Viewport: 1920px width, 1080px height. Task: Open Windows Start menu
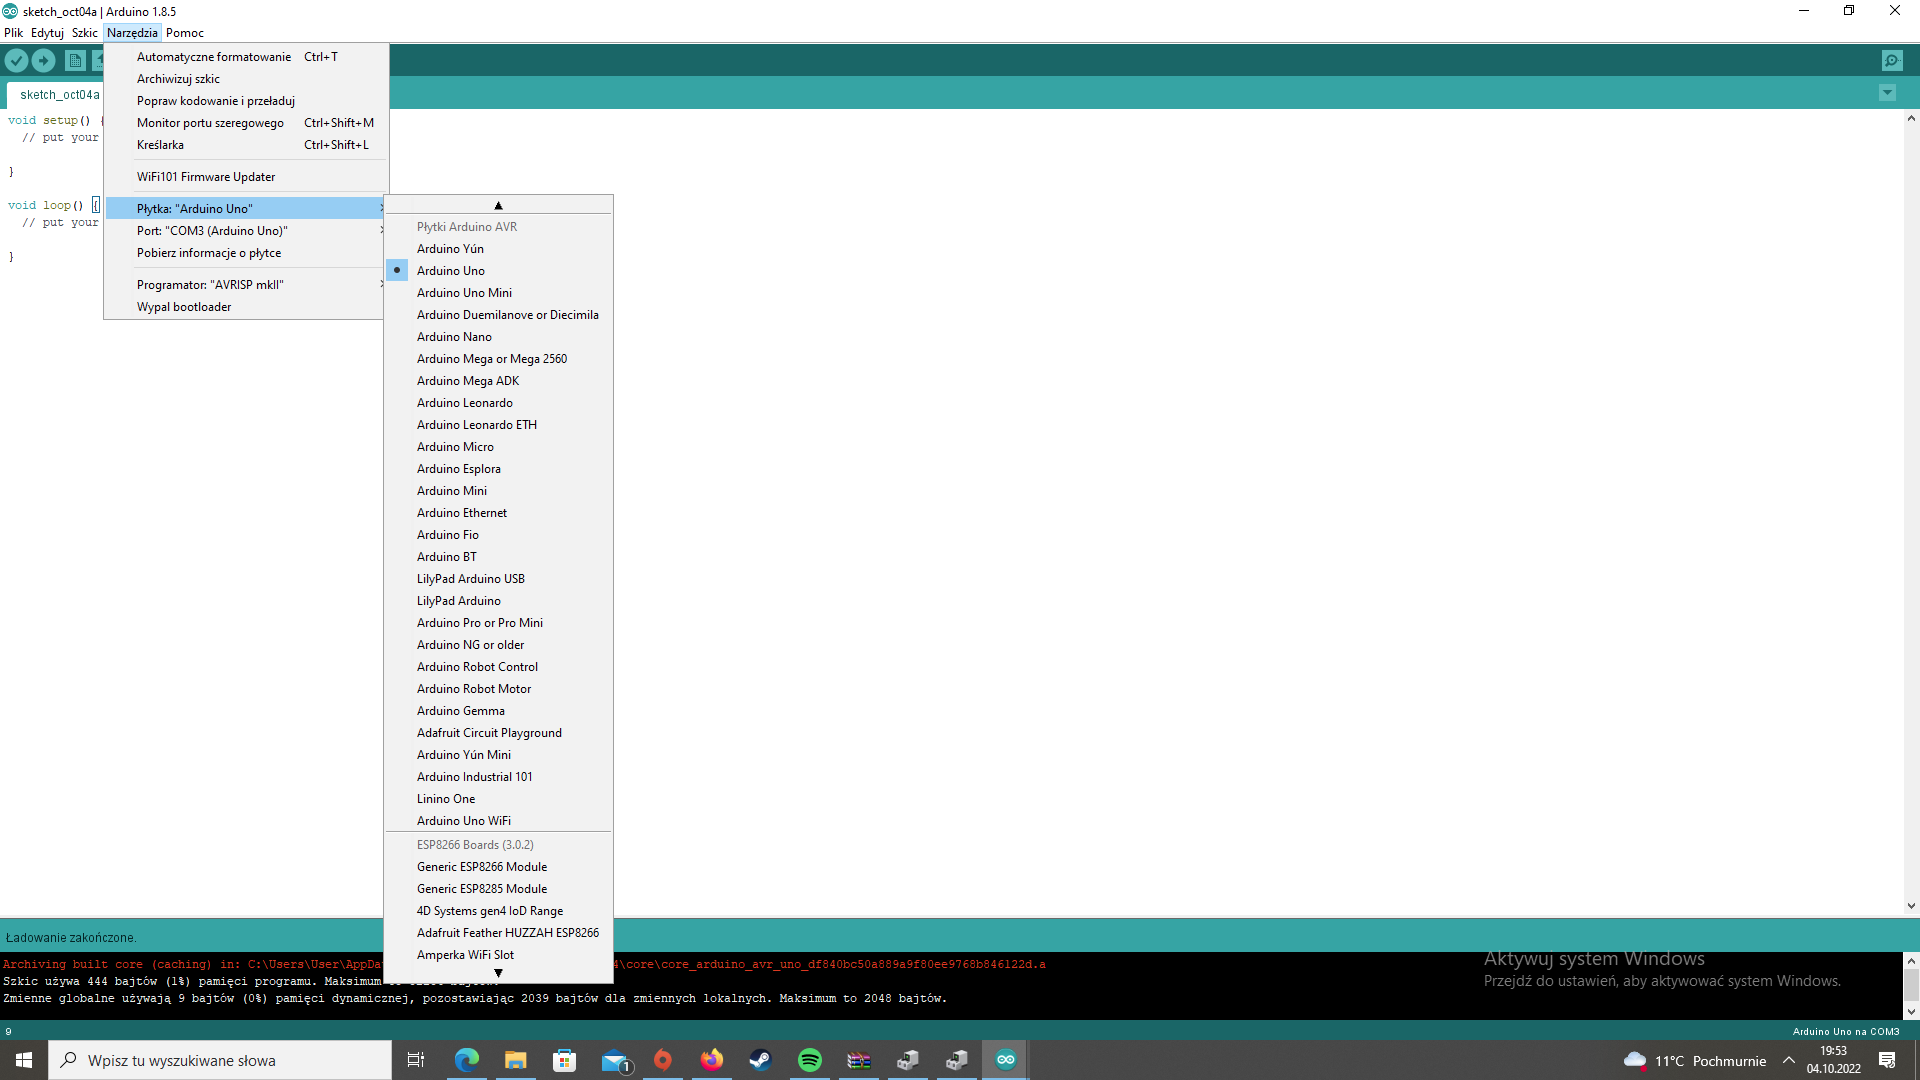coord(24,1060)
